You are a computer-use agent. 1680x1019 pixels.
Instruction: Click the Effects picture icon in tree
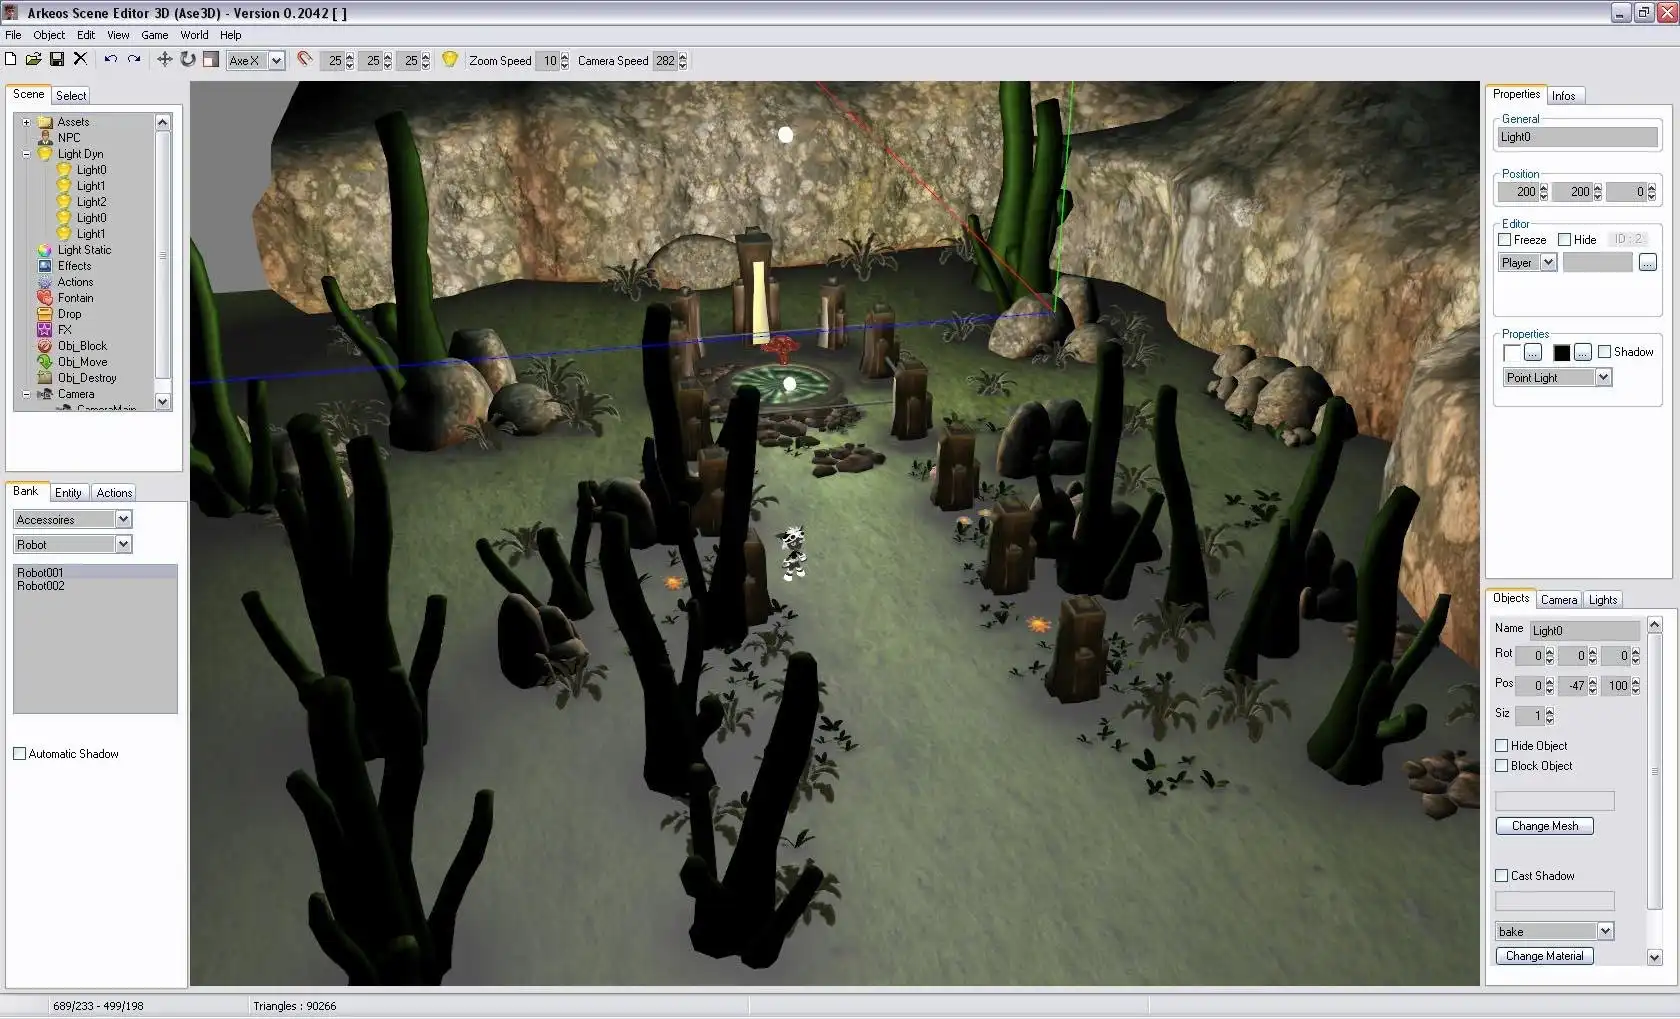click(45, 266)
